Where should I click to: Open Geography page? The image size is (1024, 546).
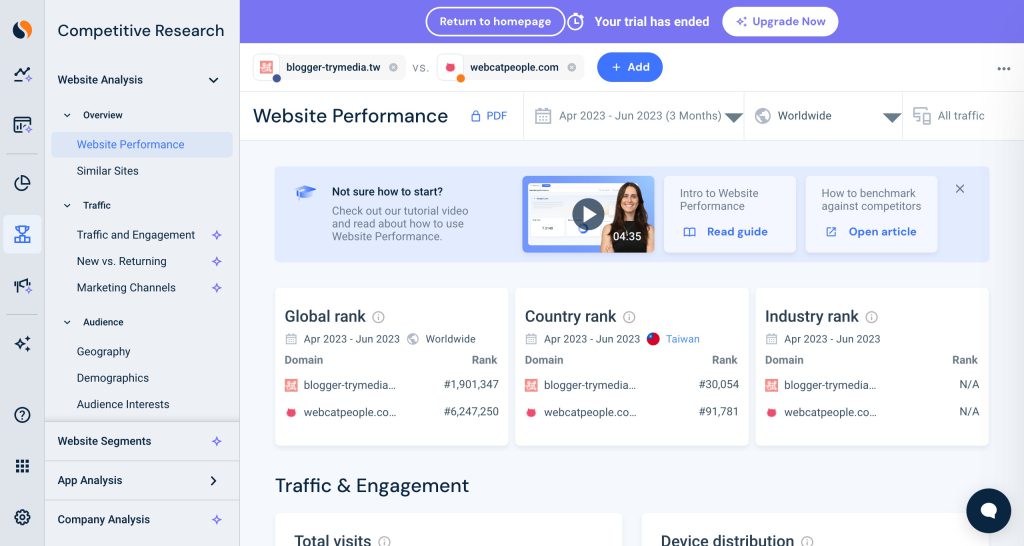104,351
